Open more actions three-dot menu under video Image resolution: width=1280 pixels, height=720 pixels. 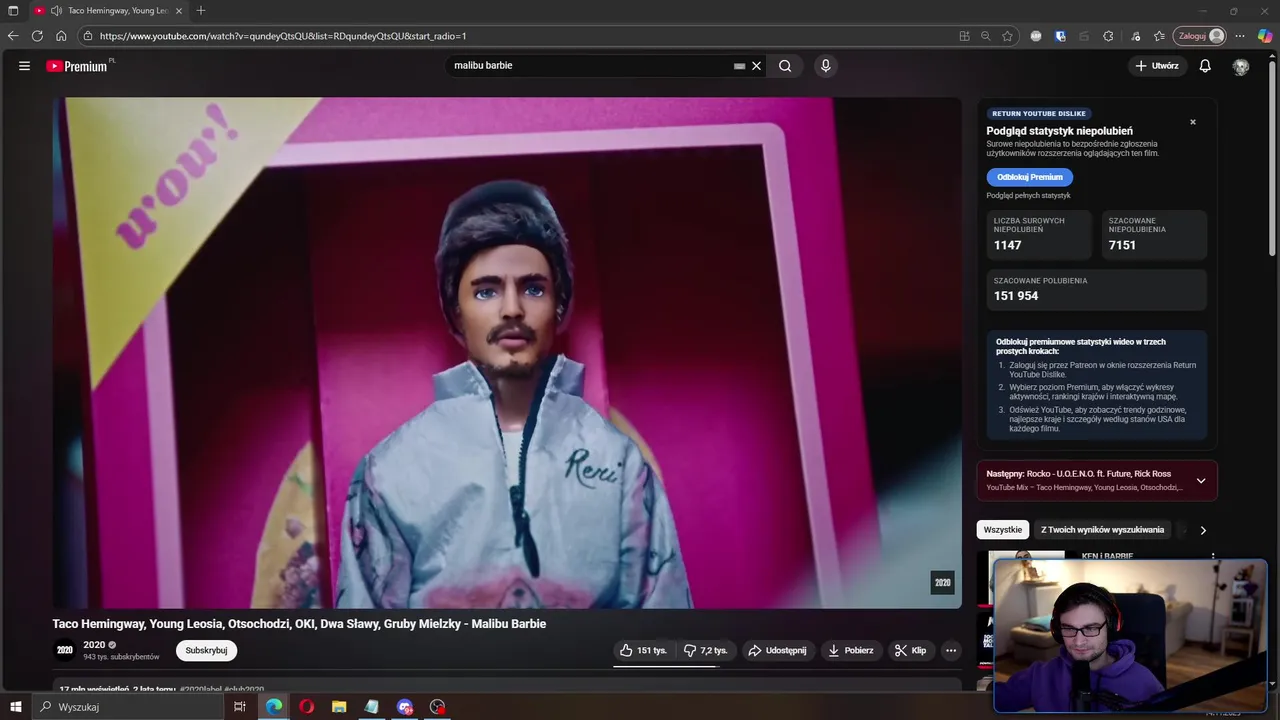951,650
